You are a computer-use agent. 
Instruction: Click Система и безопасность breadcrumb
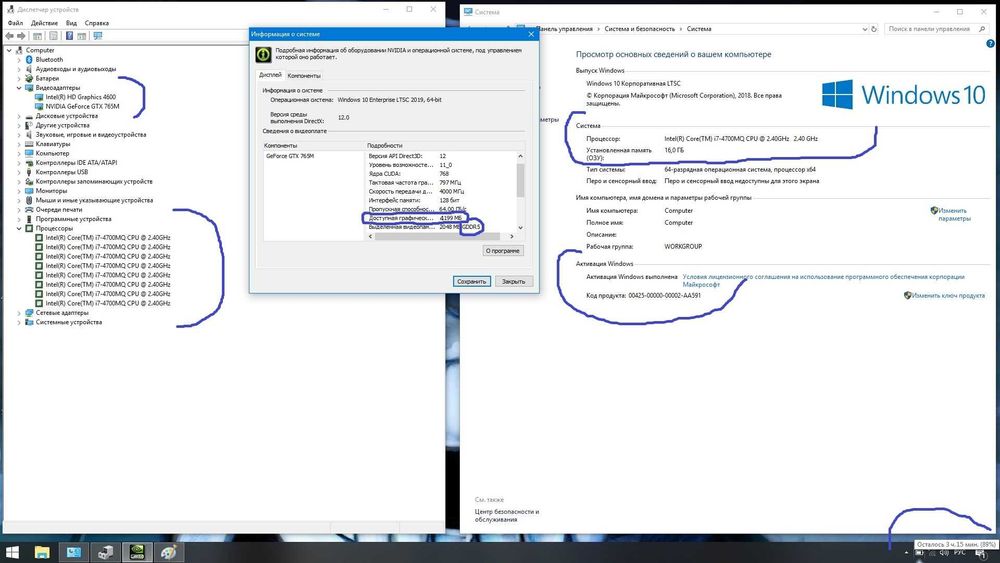click(x=639, y=29)
